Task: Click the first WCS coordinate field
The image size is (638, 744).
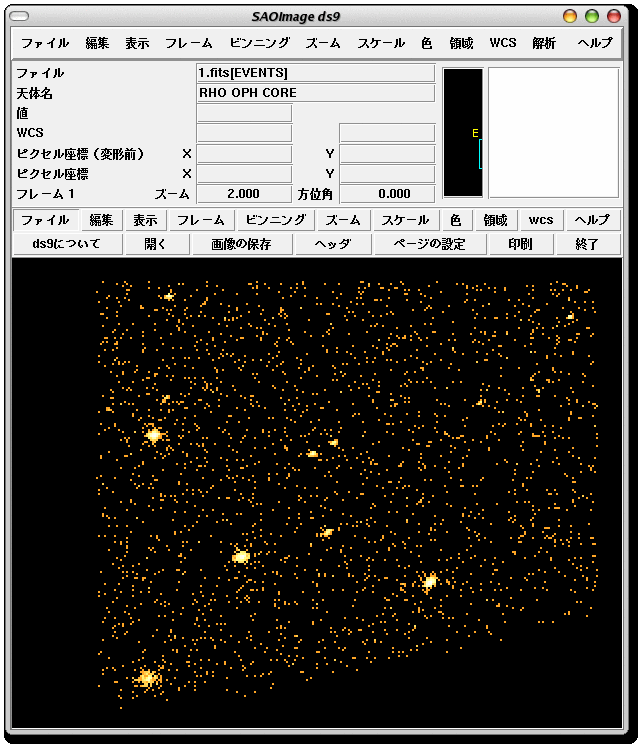Action: [x=244, y=133]
